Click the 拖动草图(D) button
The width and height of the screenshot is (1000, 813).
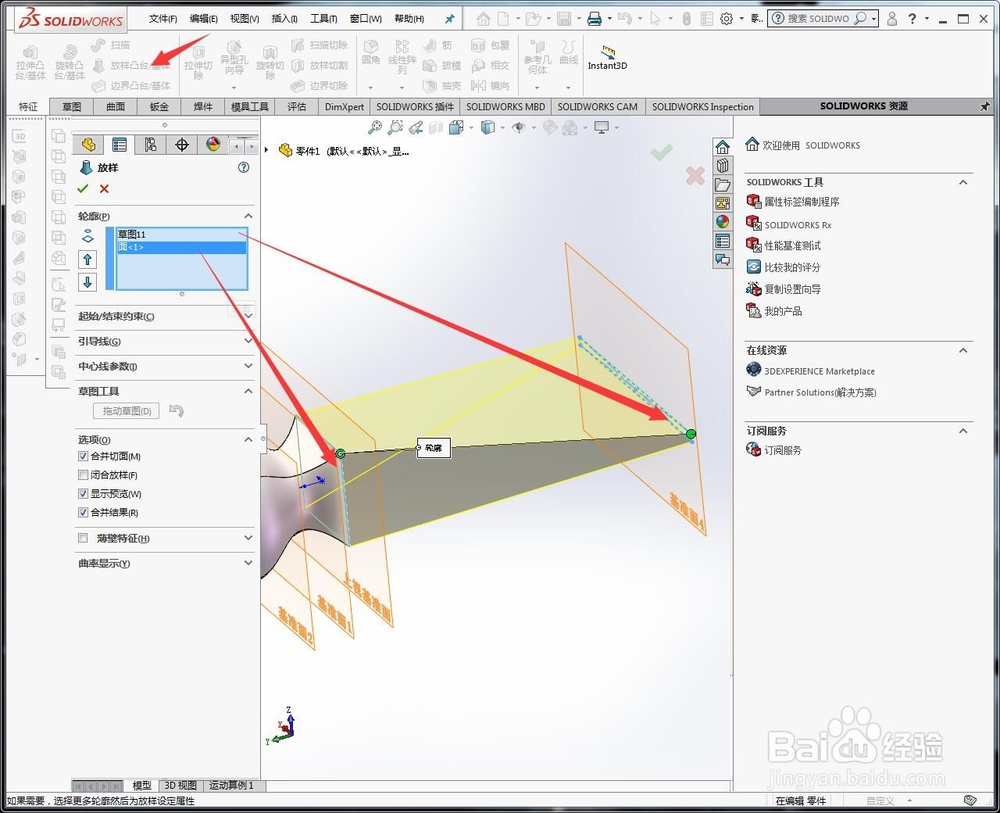click(127, 411)
